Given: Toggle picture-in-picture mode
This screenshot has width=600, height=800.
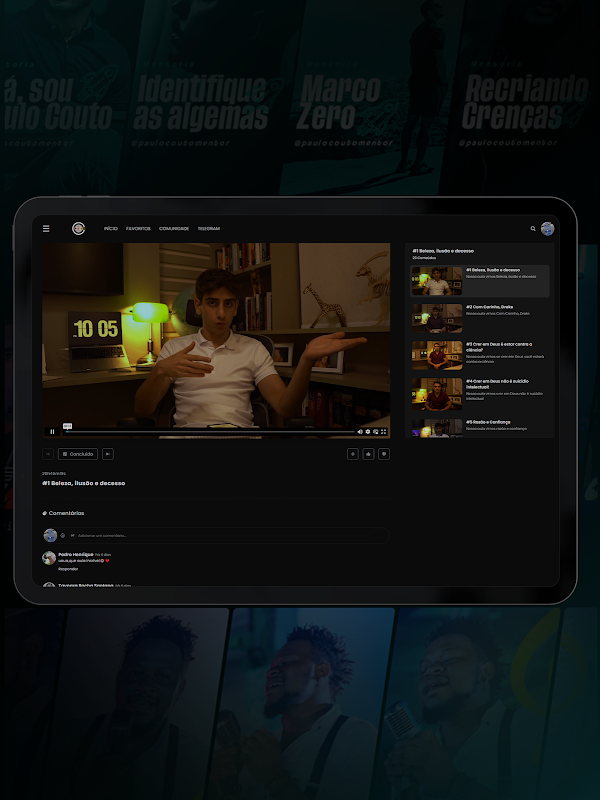Looking at the screenshot, I should point(376,432).
